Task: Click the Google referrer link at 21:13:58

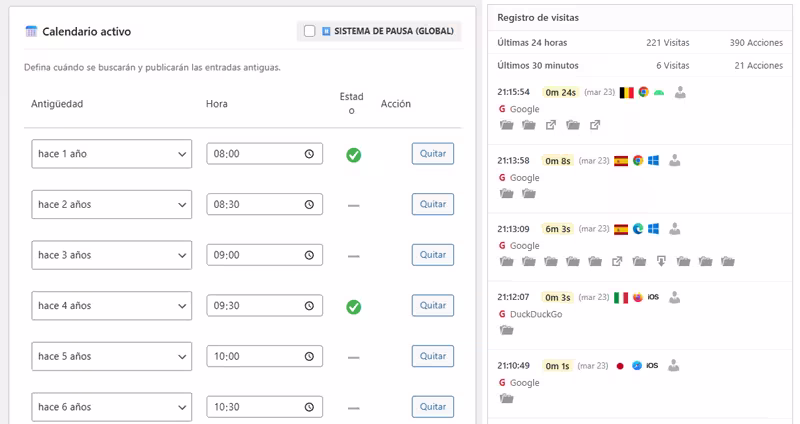Action: point(524,177)
